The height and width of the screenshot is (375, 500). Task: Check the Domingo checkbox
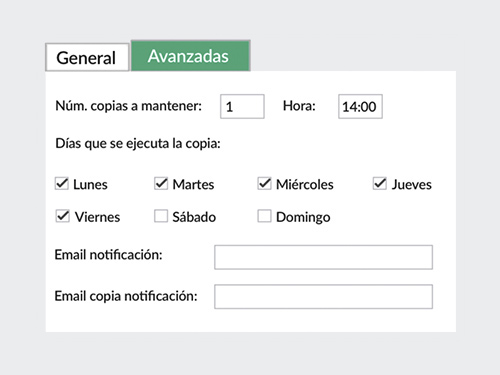[264, 216]
